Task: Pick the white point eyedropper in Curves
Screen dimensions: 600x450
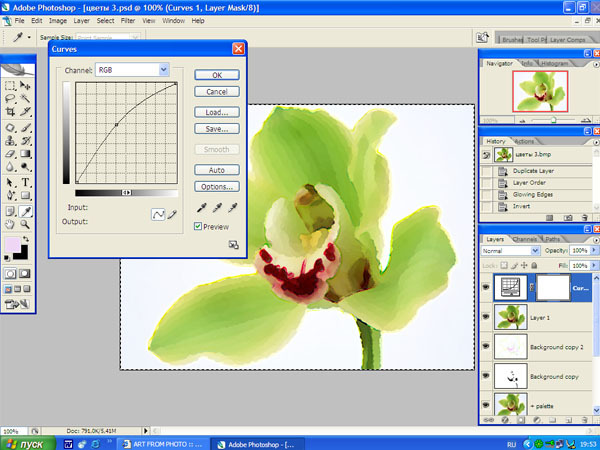Action: [x=233, y=207]
